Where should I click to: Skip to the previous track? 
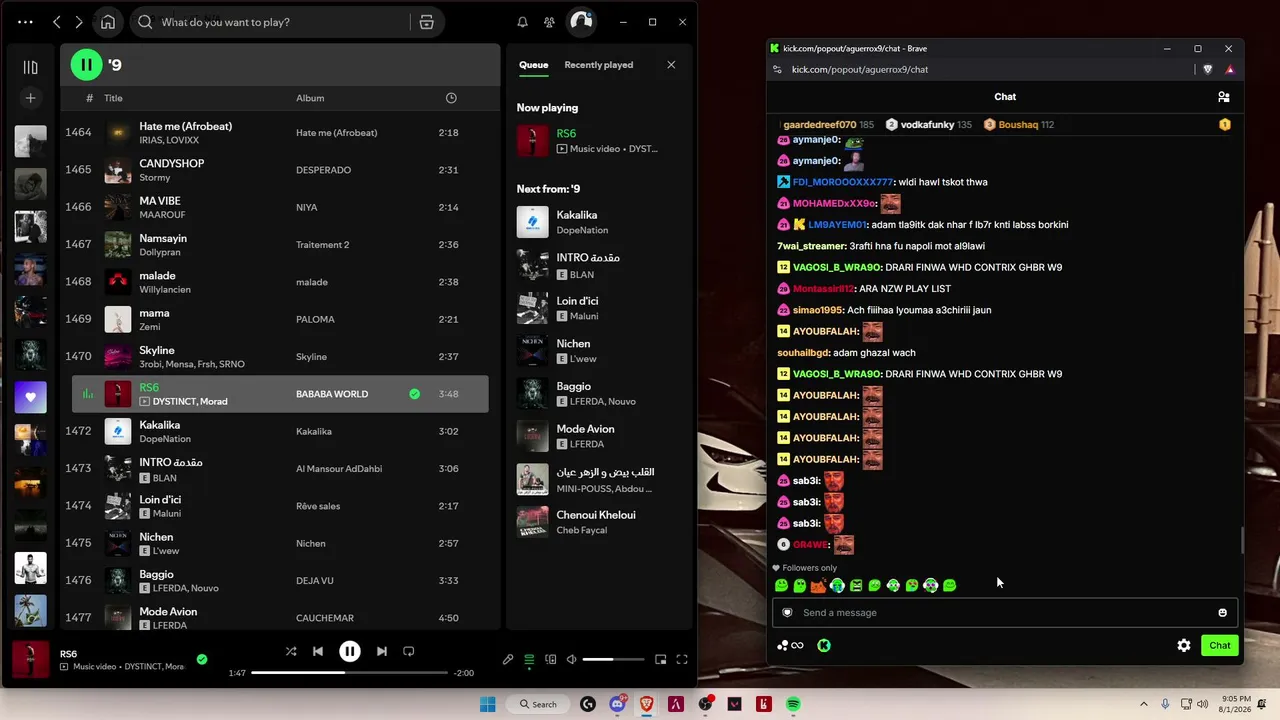318,651
